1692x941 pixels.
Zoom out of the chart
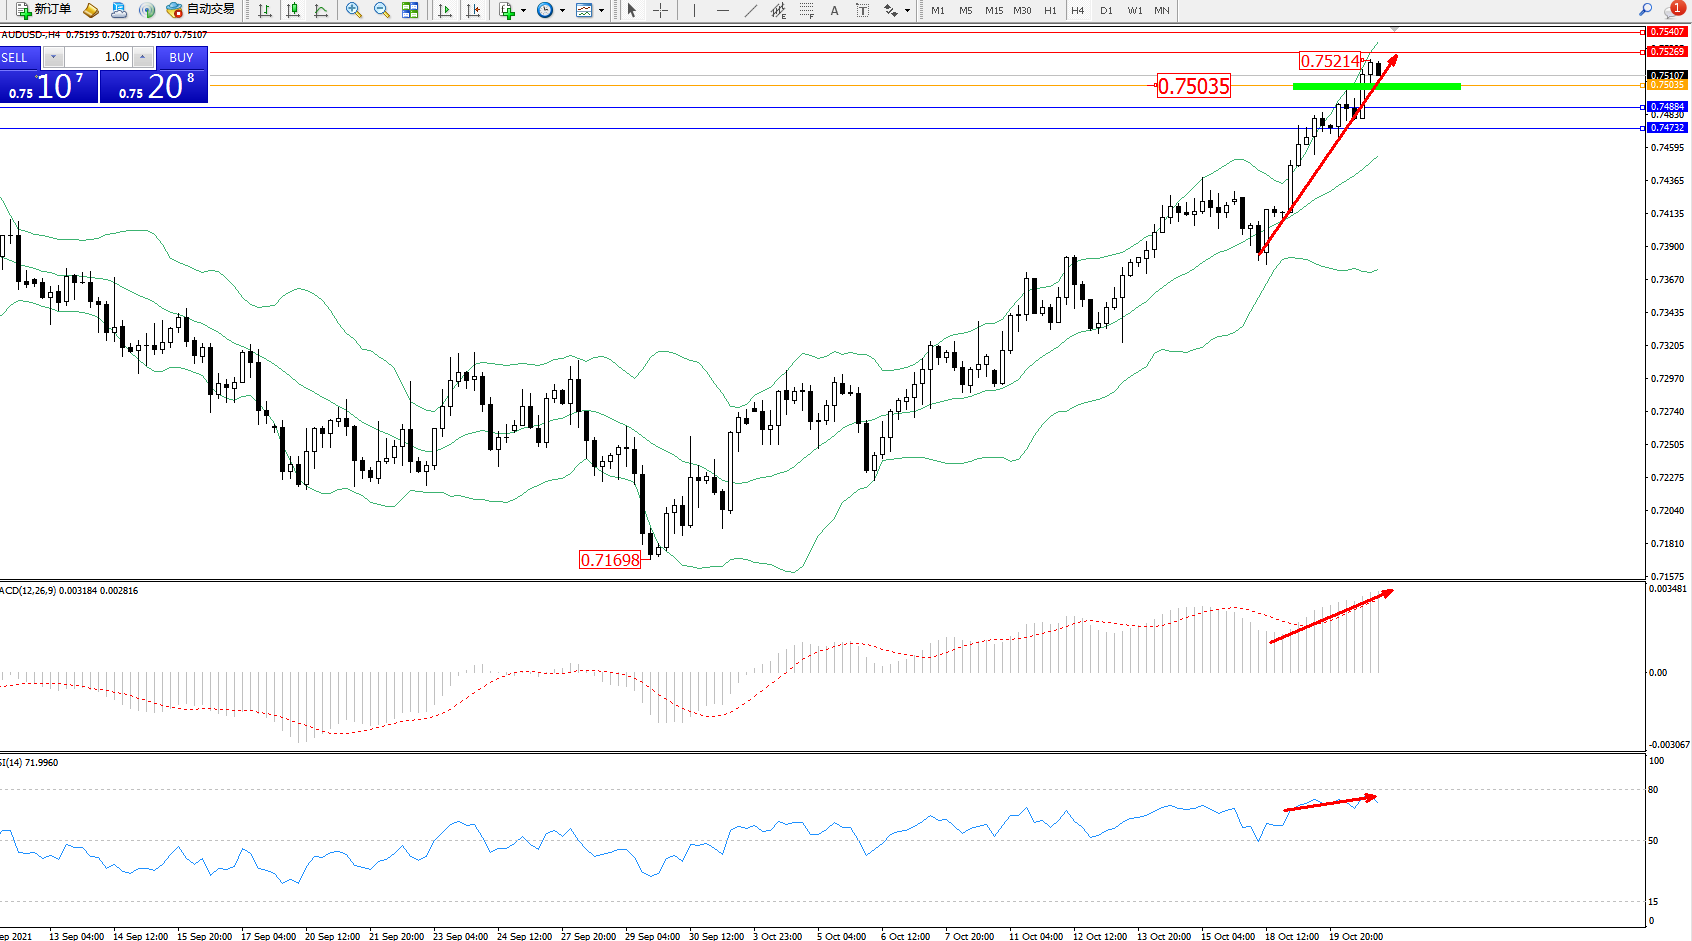click(382, 10)
